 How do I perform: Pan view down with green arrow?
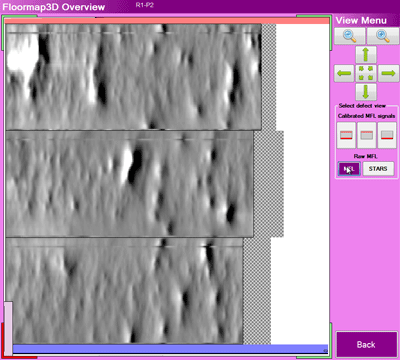[x=366, y=92]
